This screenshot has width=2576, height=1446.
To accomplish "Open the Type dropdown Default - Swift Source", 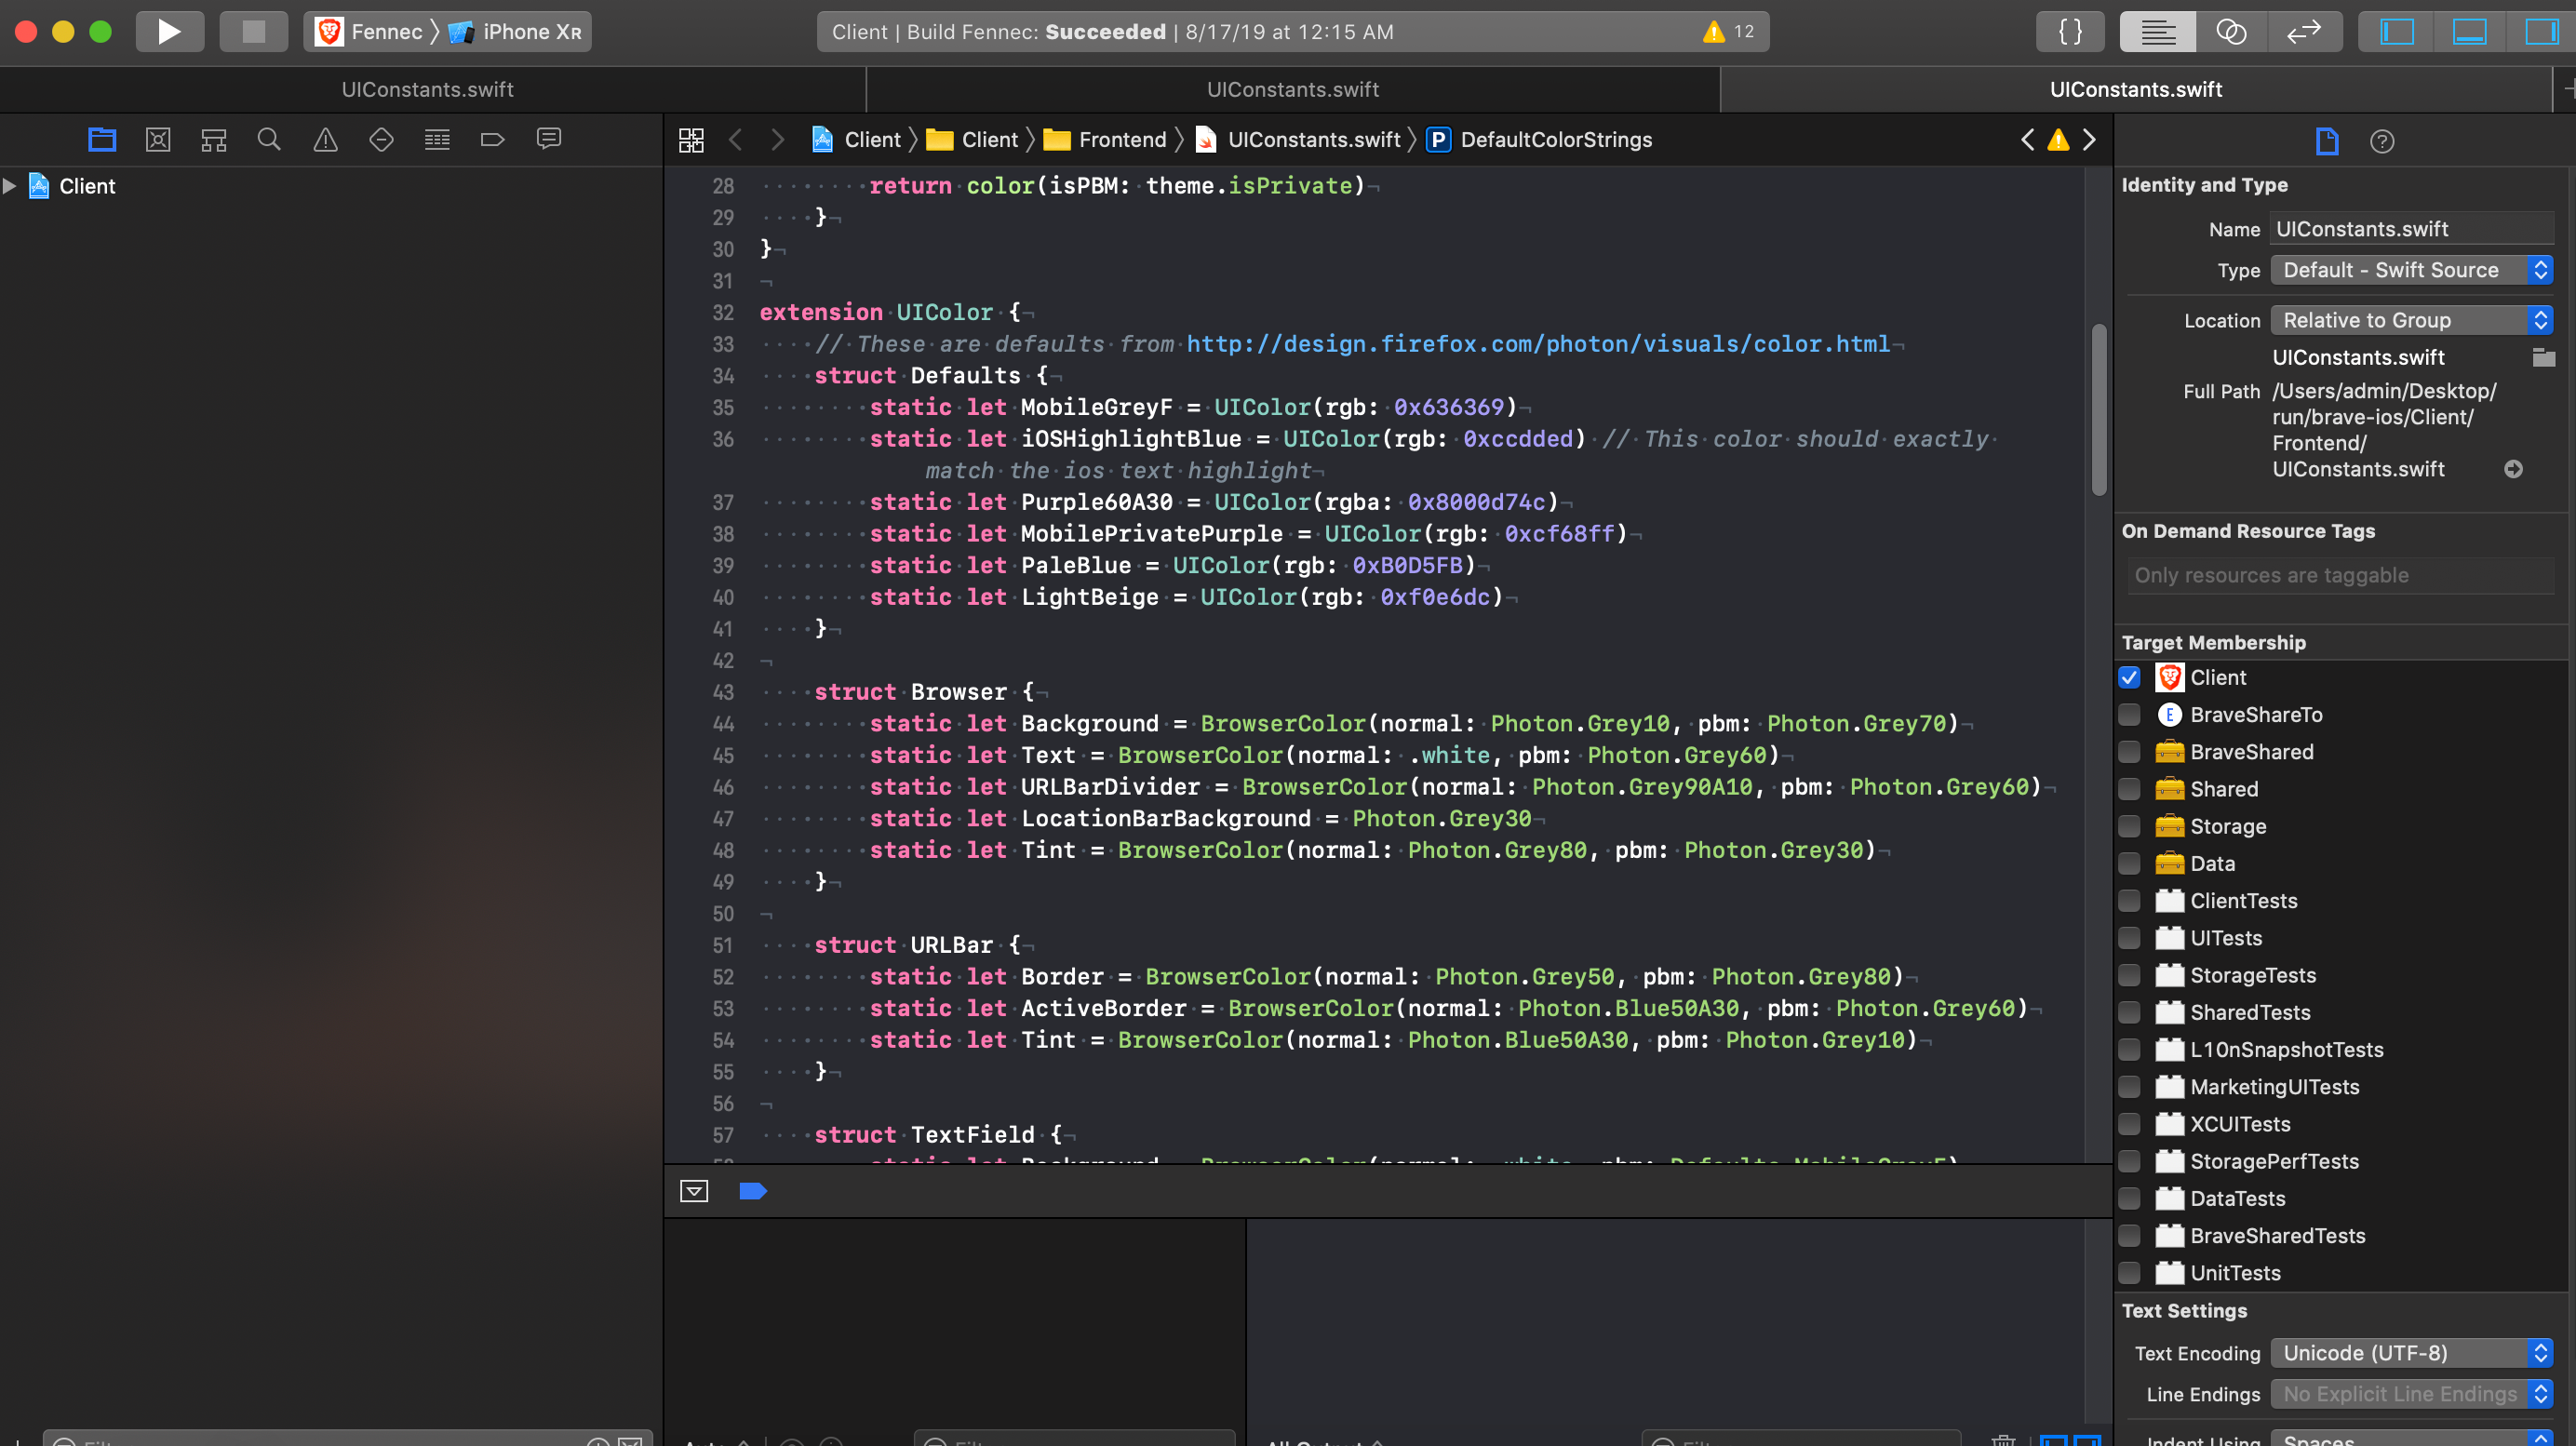I will tap(2411, 270).
